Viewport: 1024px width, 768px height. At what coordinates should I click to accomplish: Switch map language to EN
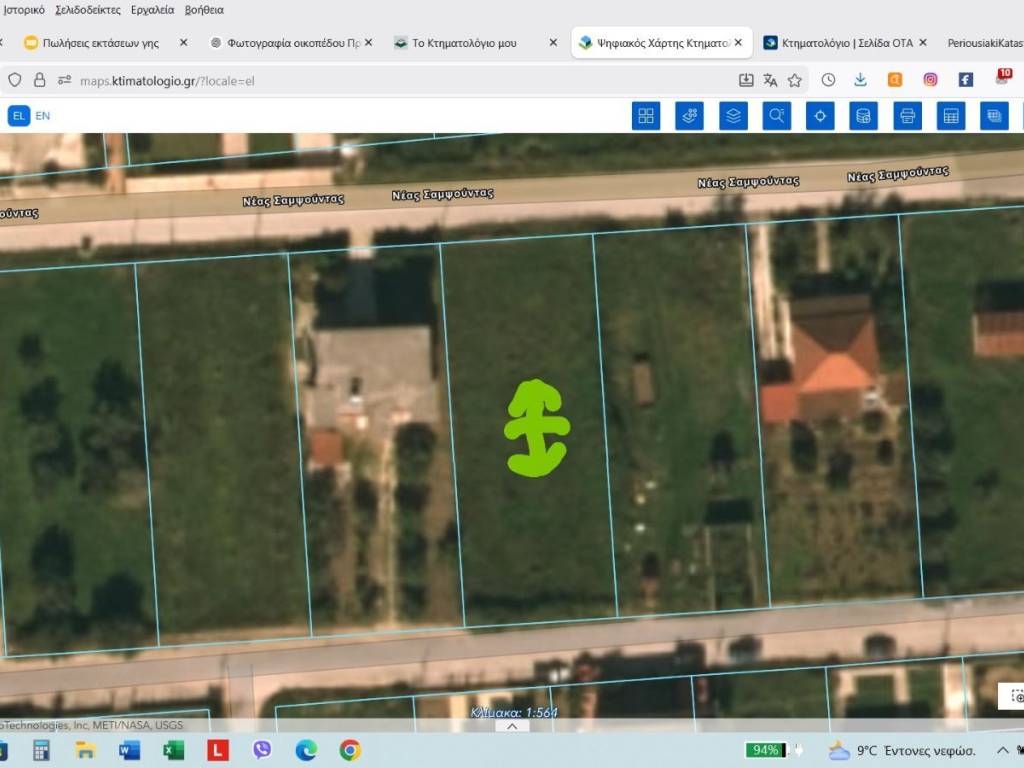coord(43,116)
